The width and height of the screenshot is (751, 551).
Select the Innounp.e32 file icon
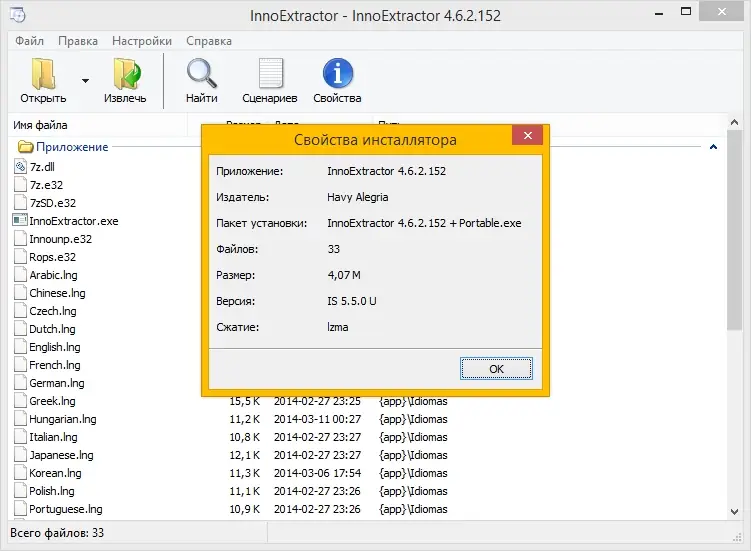(x=20, y=239)
